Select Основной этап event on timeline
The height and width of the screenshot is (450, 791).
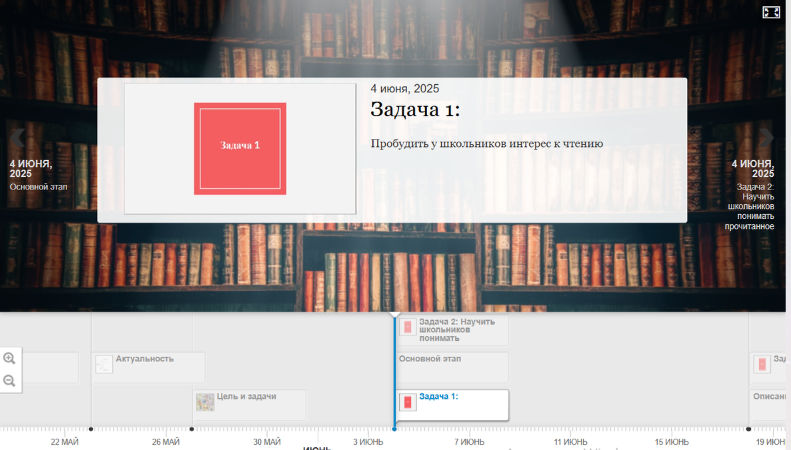pyautogui.click(x=453, y=367)
